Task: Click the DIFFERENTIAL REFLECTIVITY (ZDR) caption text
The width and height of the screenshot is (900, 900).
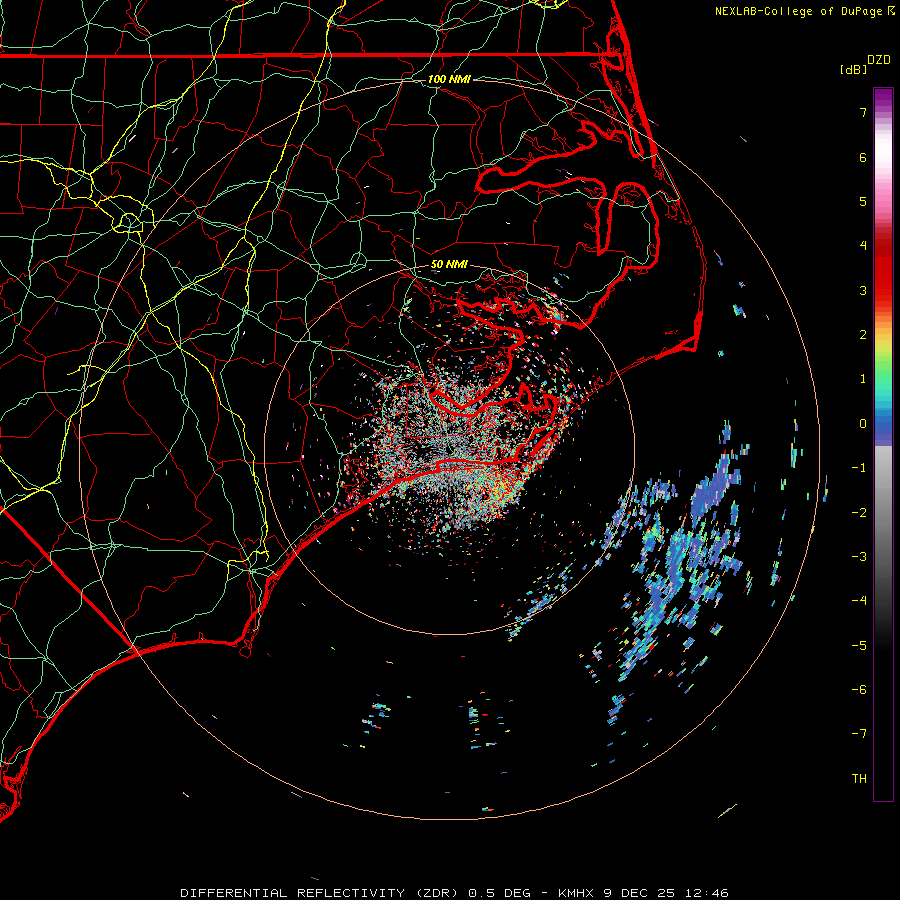Action: 319,893
